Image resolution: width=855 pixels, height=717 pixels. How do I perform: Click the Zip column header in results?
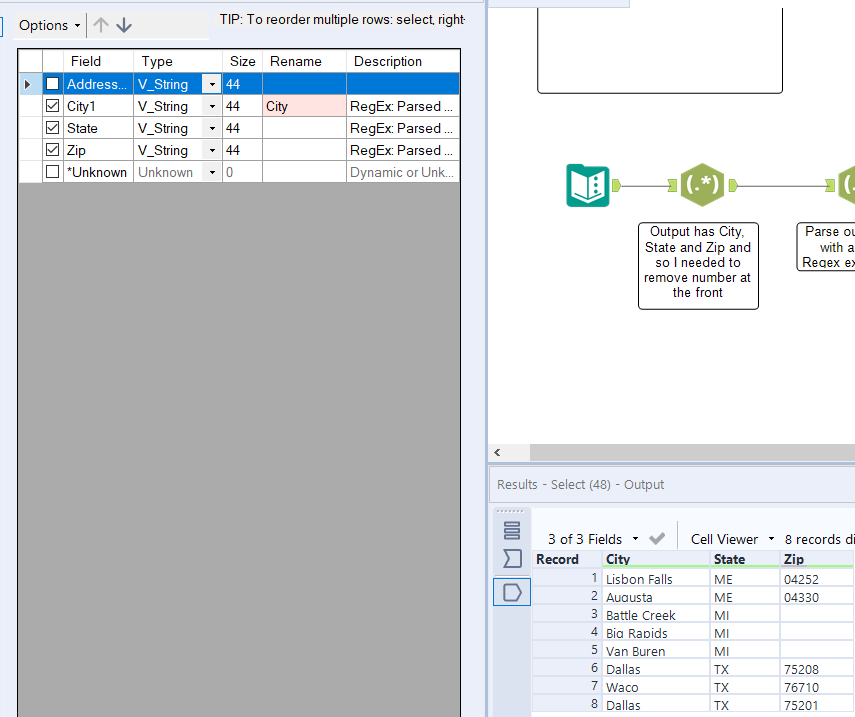pos(815,559)
